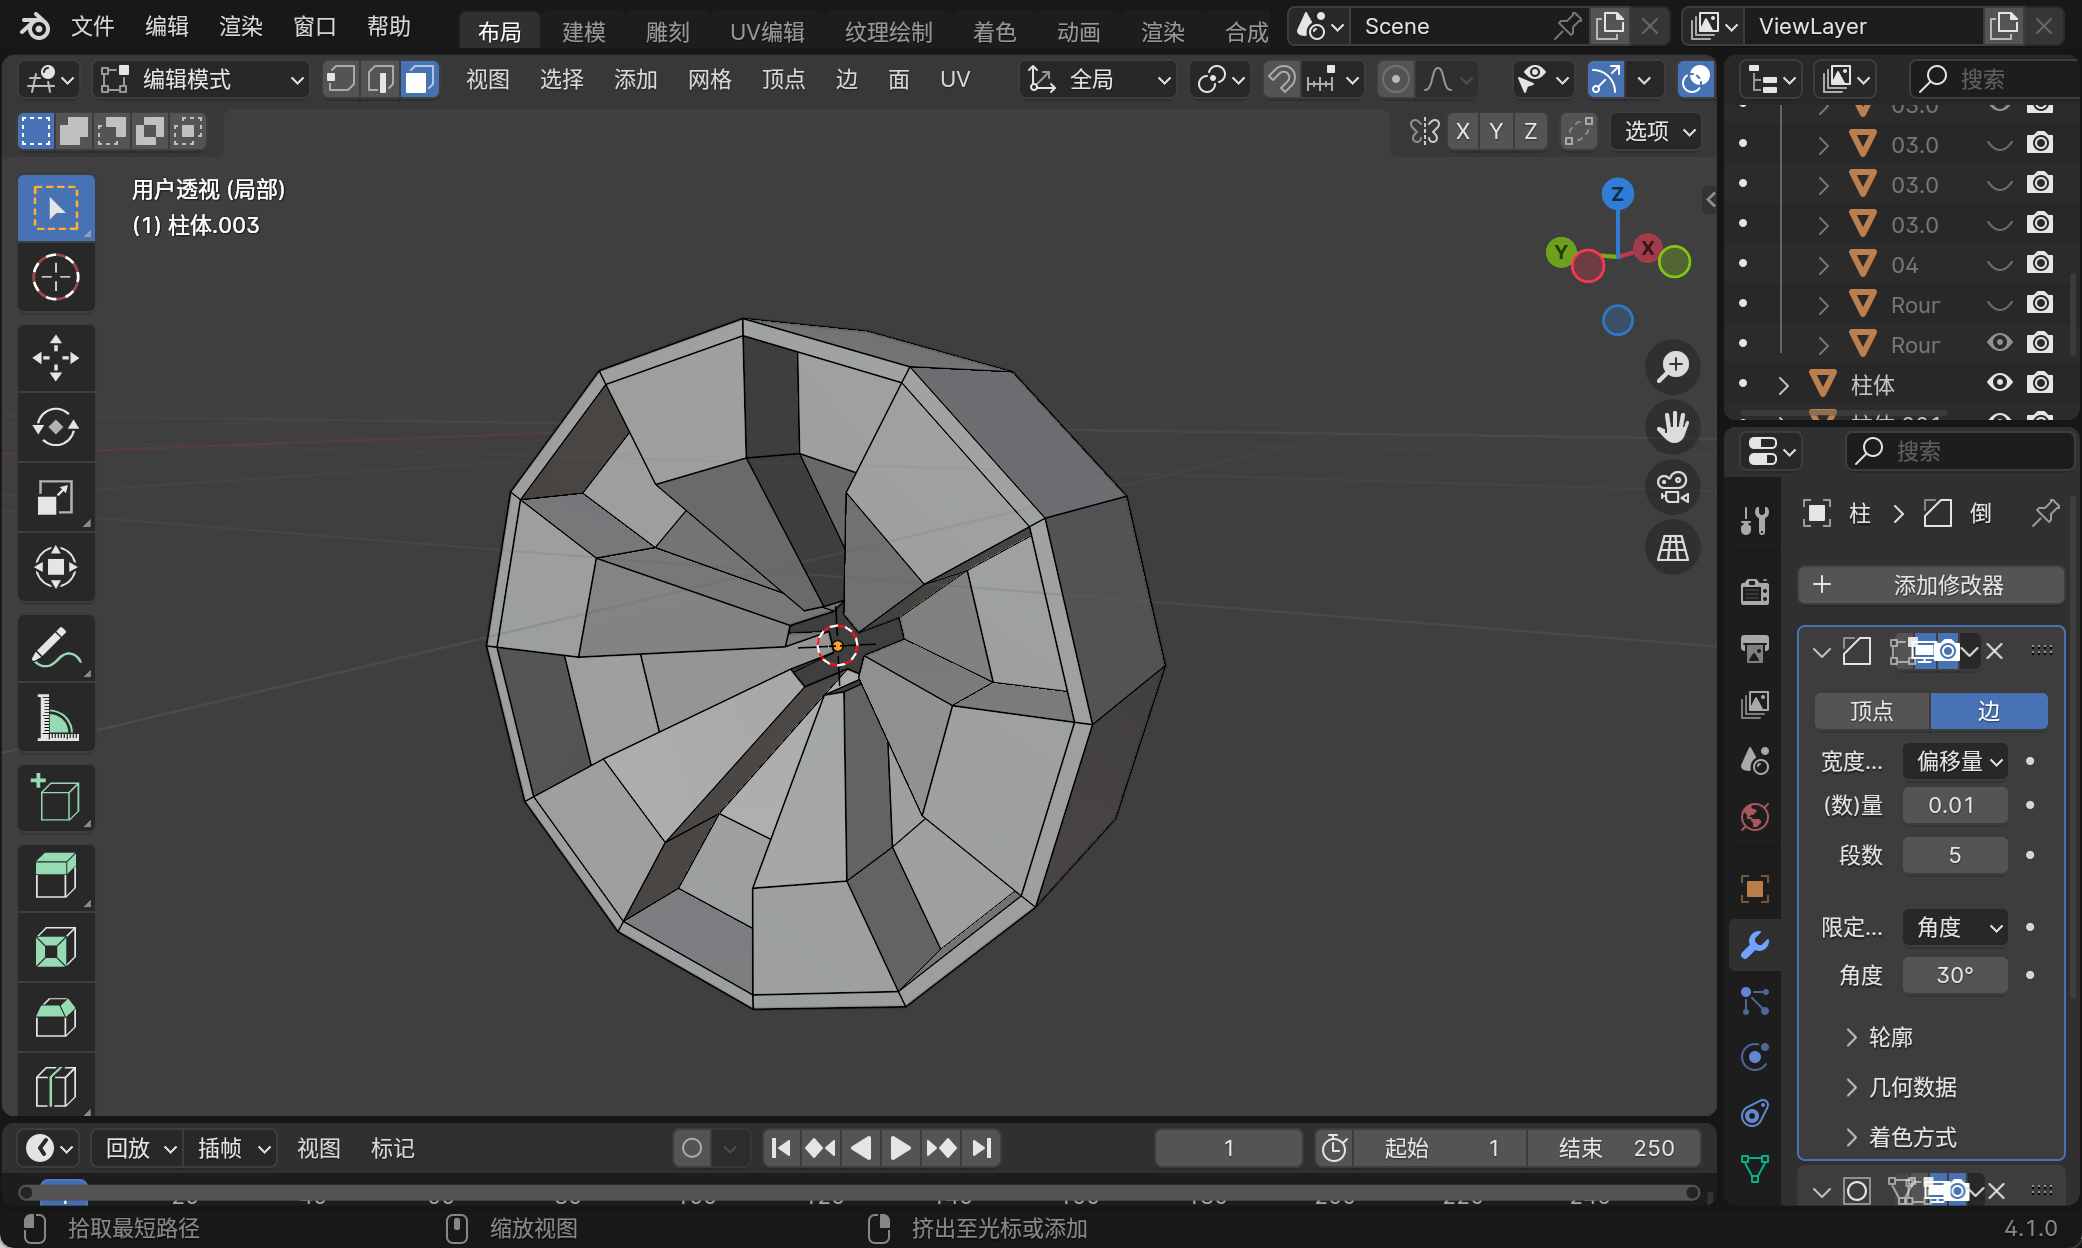Image resolution: width=2082 pixels, height=1248 pixels.
Task: Expand the 着色方式 panel
Action: click(x=1902, y=1137)
